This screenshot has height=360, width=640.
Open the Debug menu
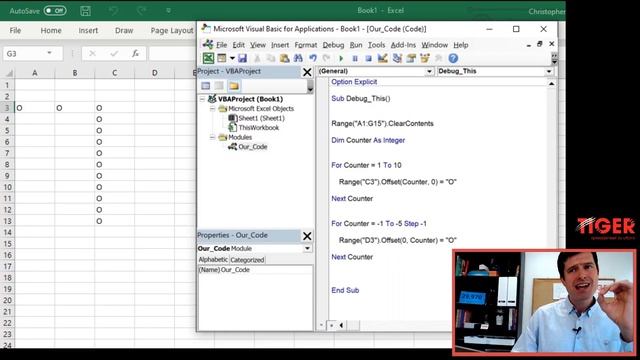[x=333, y=45]
